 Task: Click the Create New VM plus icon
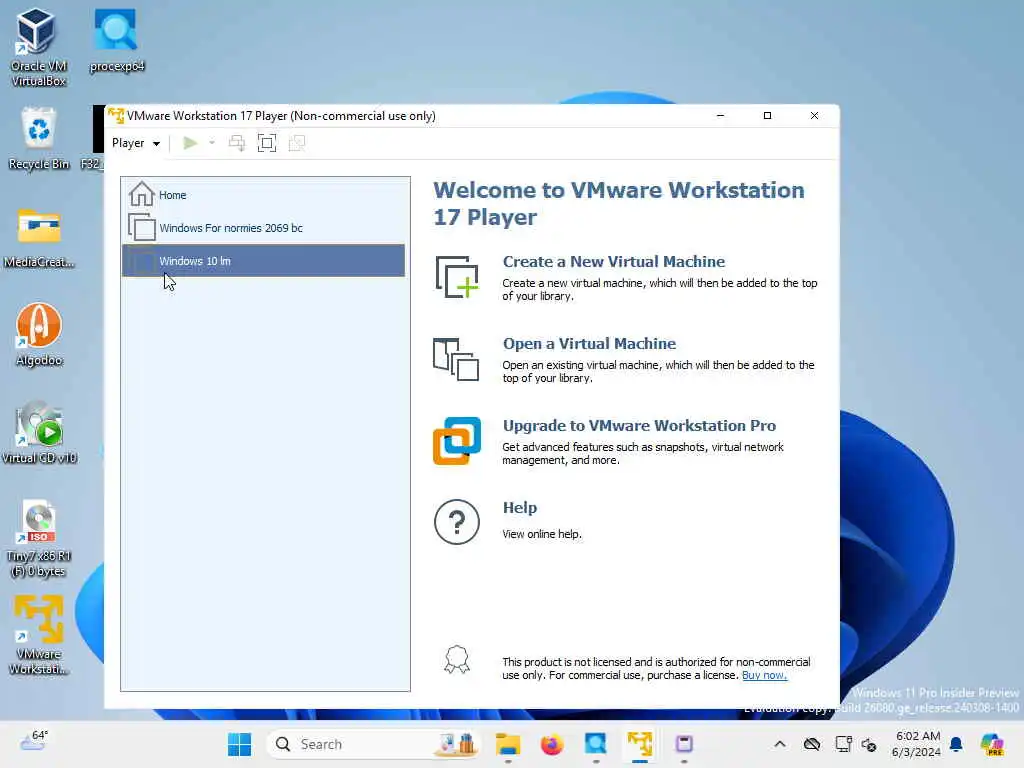456,277
